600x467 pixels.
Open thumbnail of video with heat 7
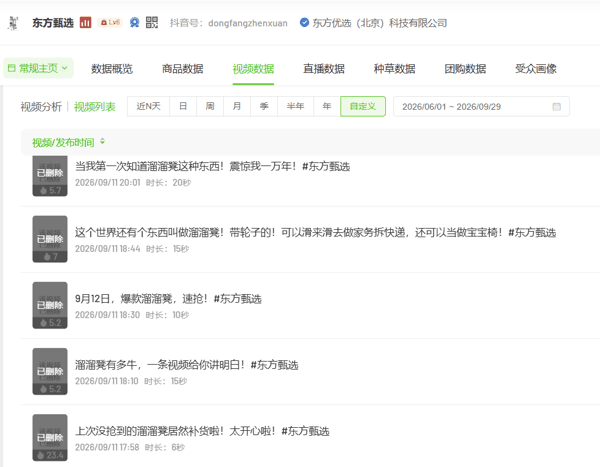point(50,239)
